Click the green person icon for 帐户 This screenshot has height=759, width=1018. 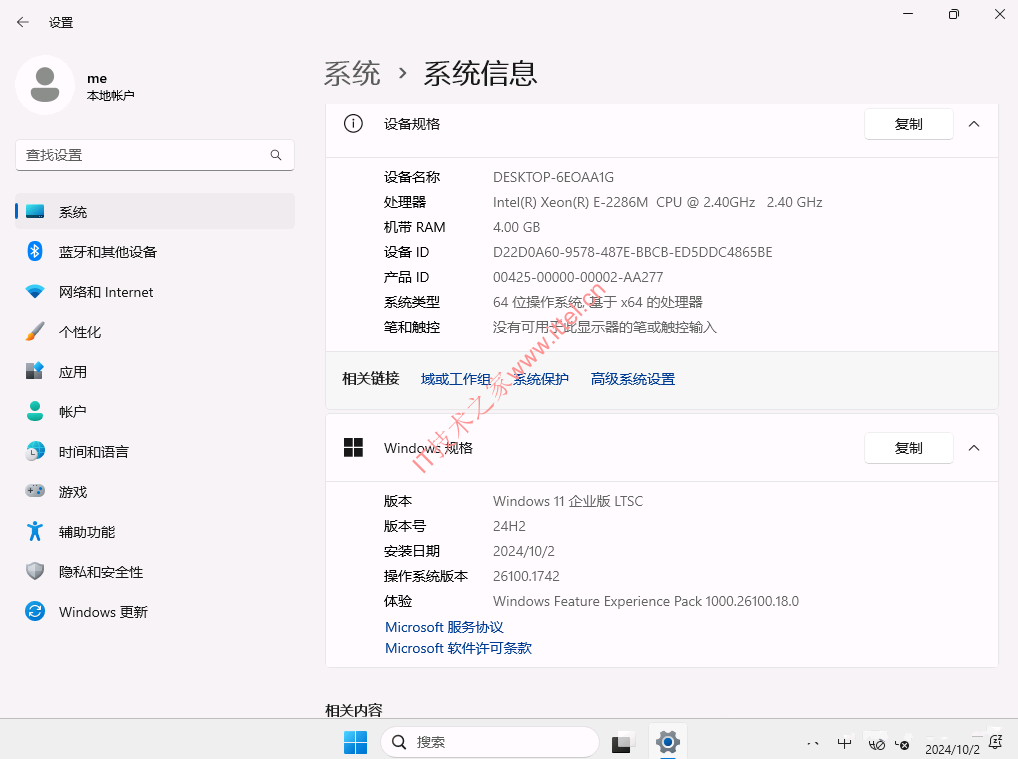click(35, 412)
